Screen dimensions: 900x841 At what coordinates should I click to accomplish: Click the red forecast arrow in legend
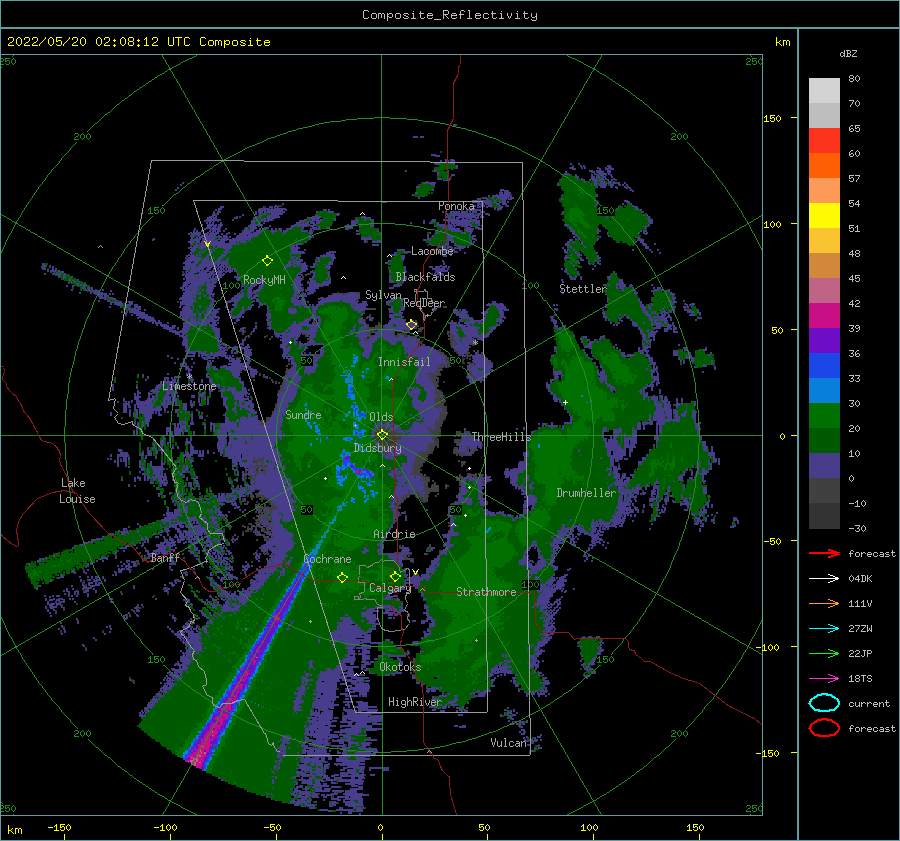tap(824, 553)
